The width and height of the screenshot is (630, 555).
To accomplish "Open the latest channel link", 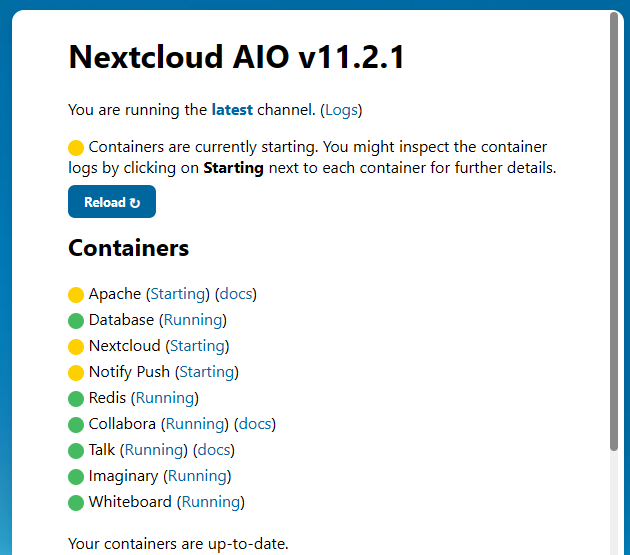I will (232, 109).
